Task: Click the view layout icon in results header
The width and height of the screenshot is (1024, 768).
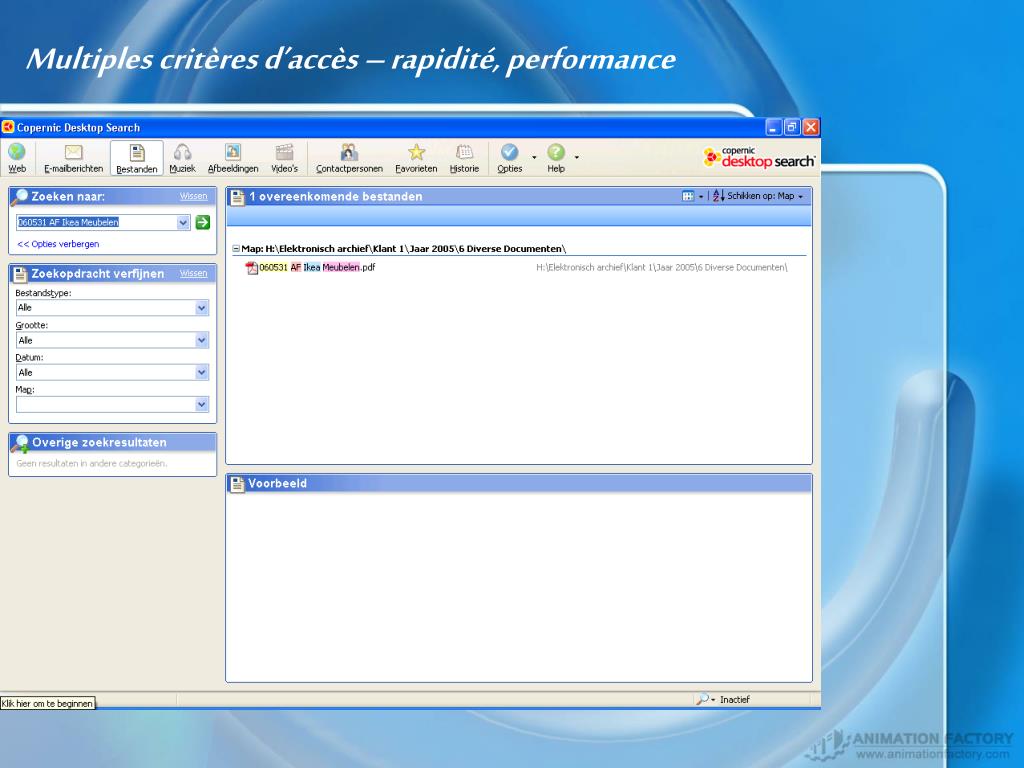Action: (x=688, y=196)
